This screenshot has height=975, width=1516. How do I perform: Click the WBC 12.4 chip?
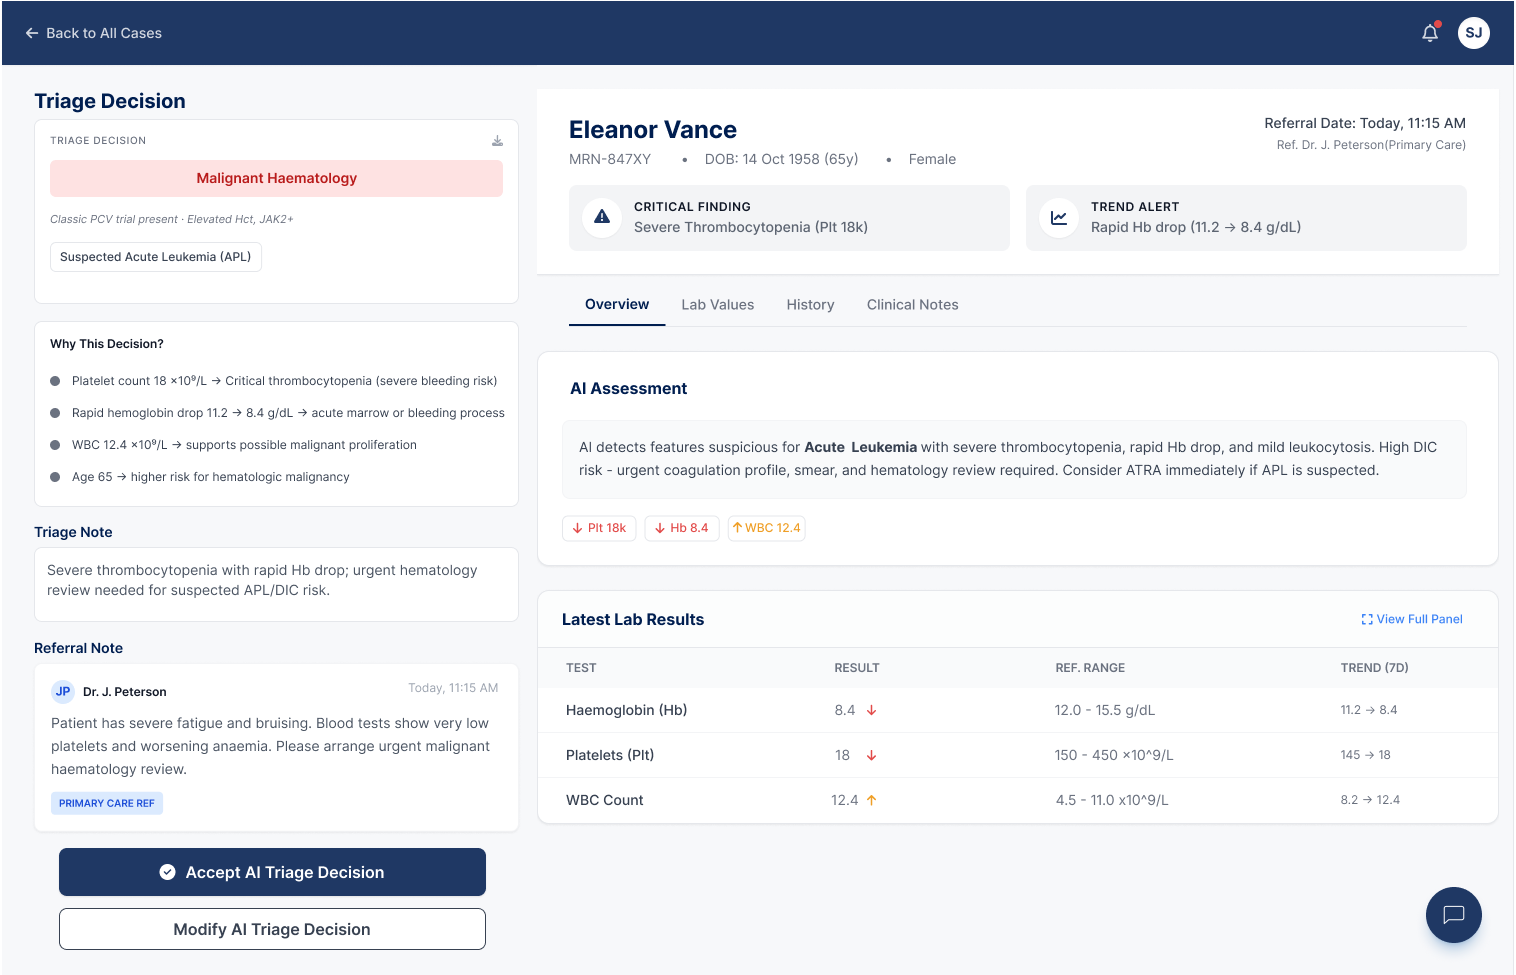point(766,528)
